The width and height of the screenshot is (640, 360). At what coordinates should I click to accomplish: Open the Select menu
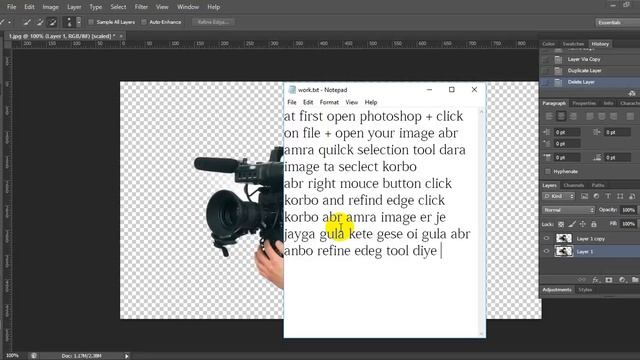click(x=118, y=7)
